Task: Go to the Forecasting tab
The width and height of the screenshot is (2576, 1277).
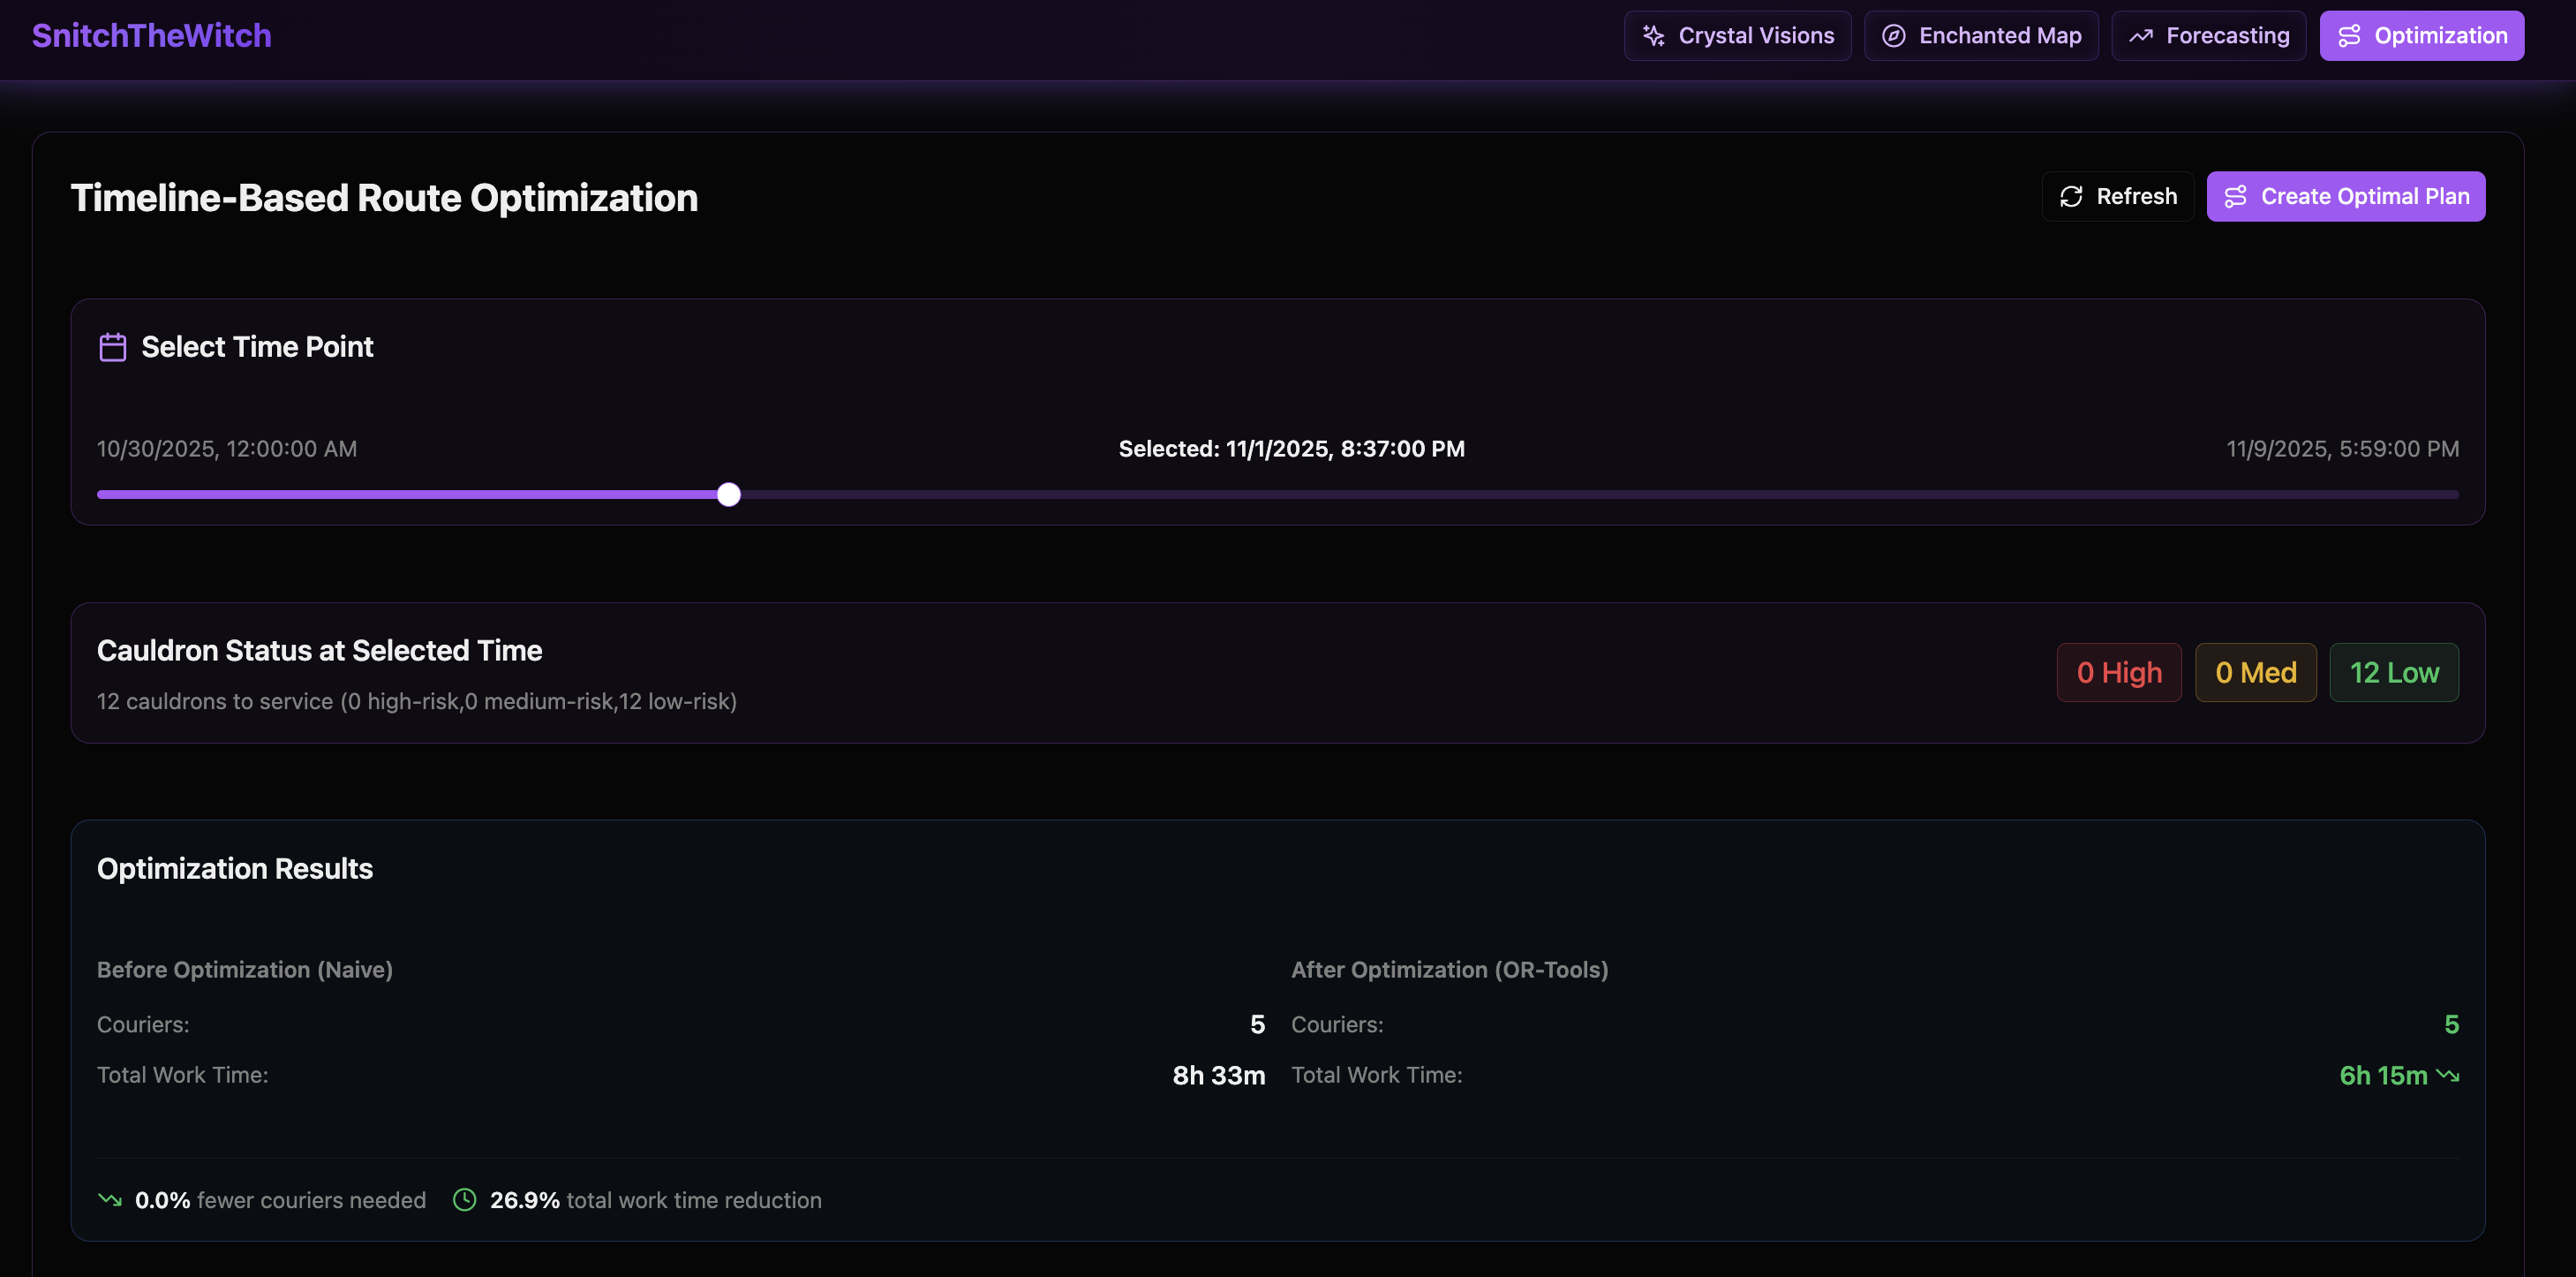Action: coord(2208,36)
